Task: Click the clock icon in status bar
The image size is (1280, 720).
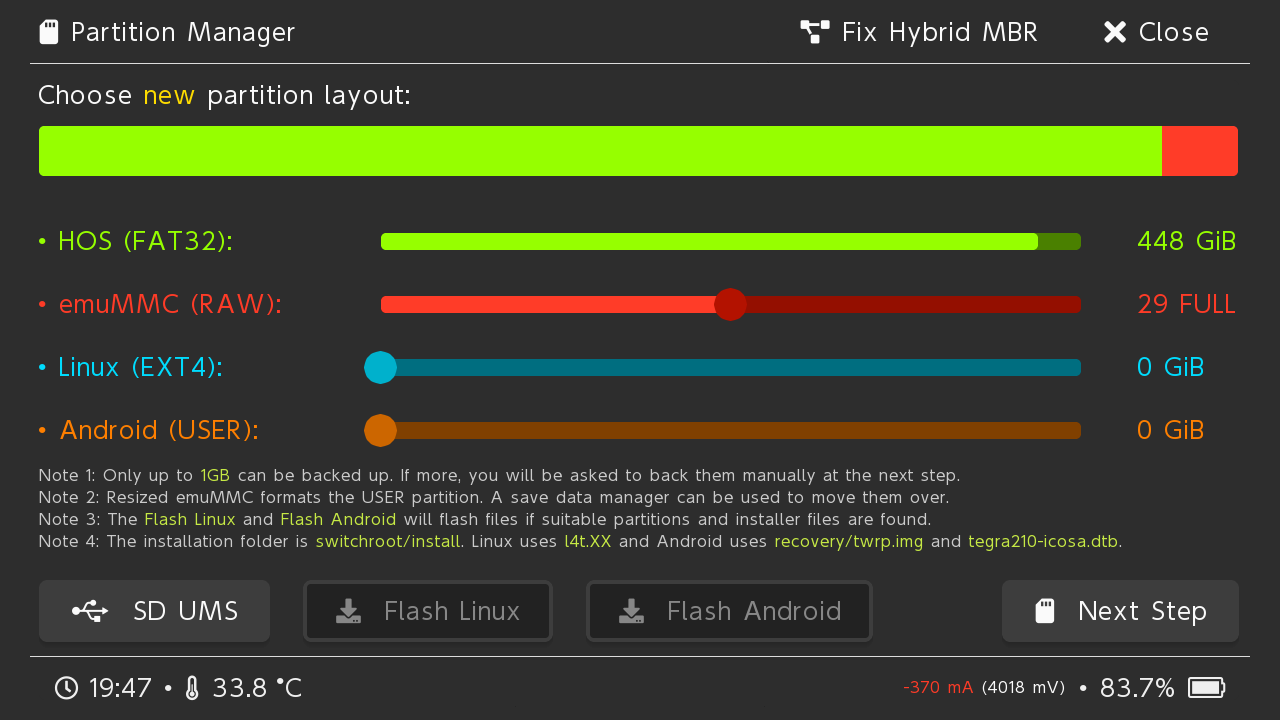Action: (x=66, y=688)
